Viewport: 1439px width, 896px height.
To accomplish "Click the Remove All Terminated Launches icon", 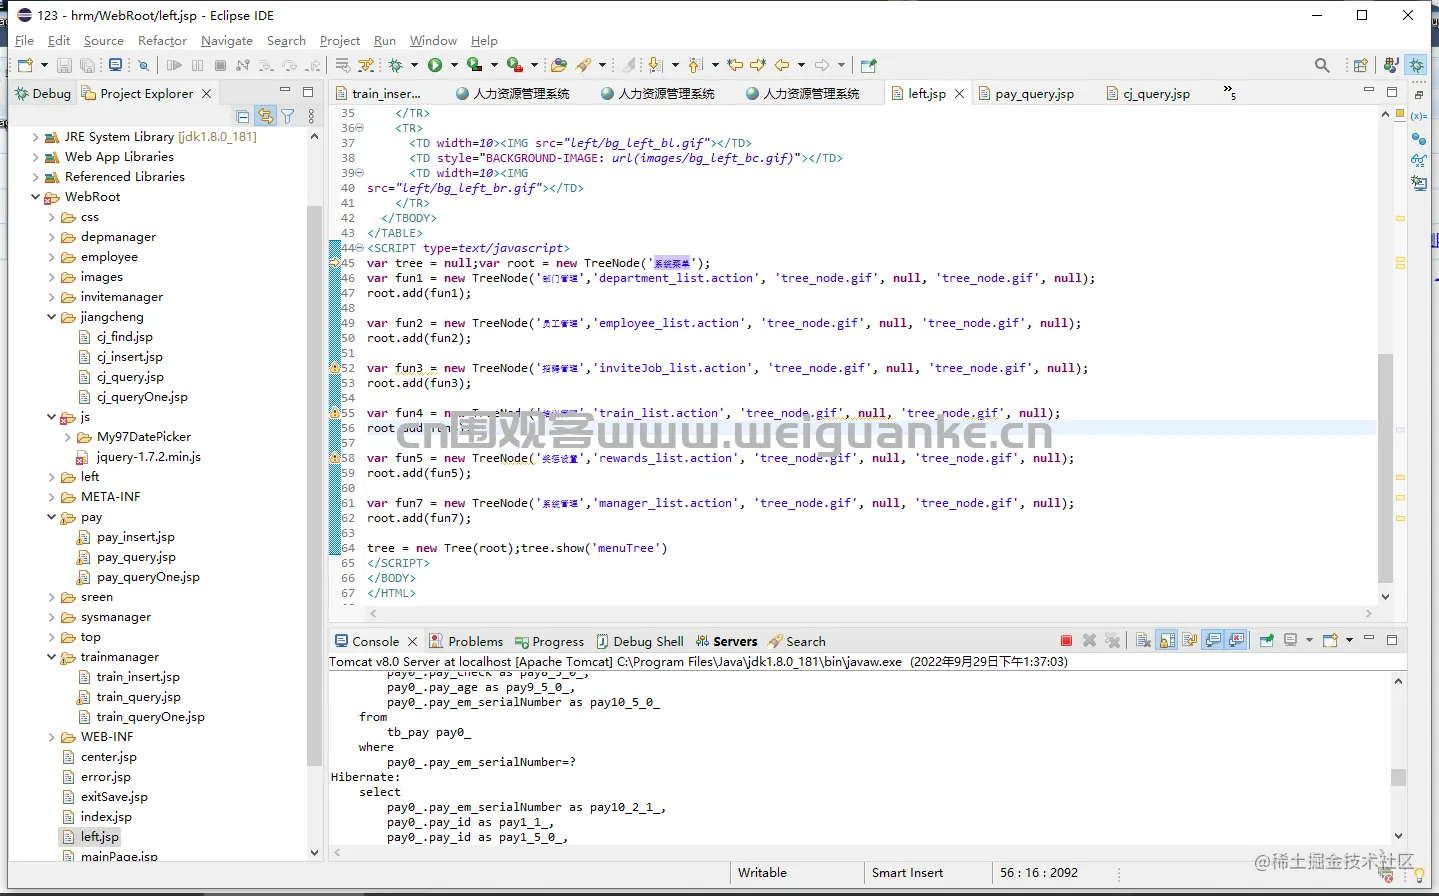I will (1112, 640).
